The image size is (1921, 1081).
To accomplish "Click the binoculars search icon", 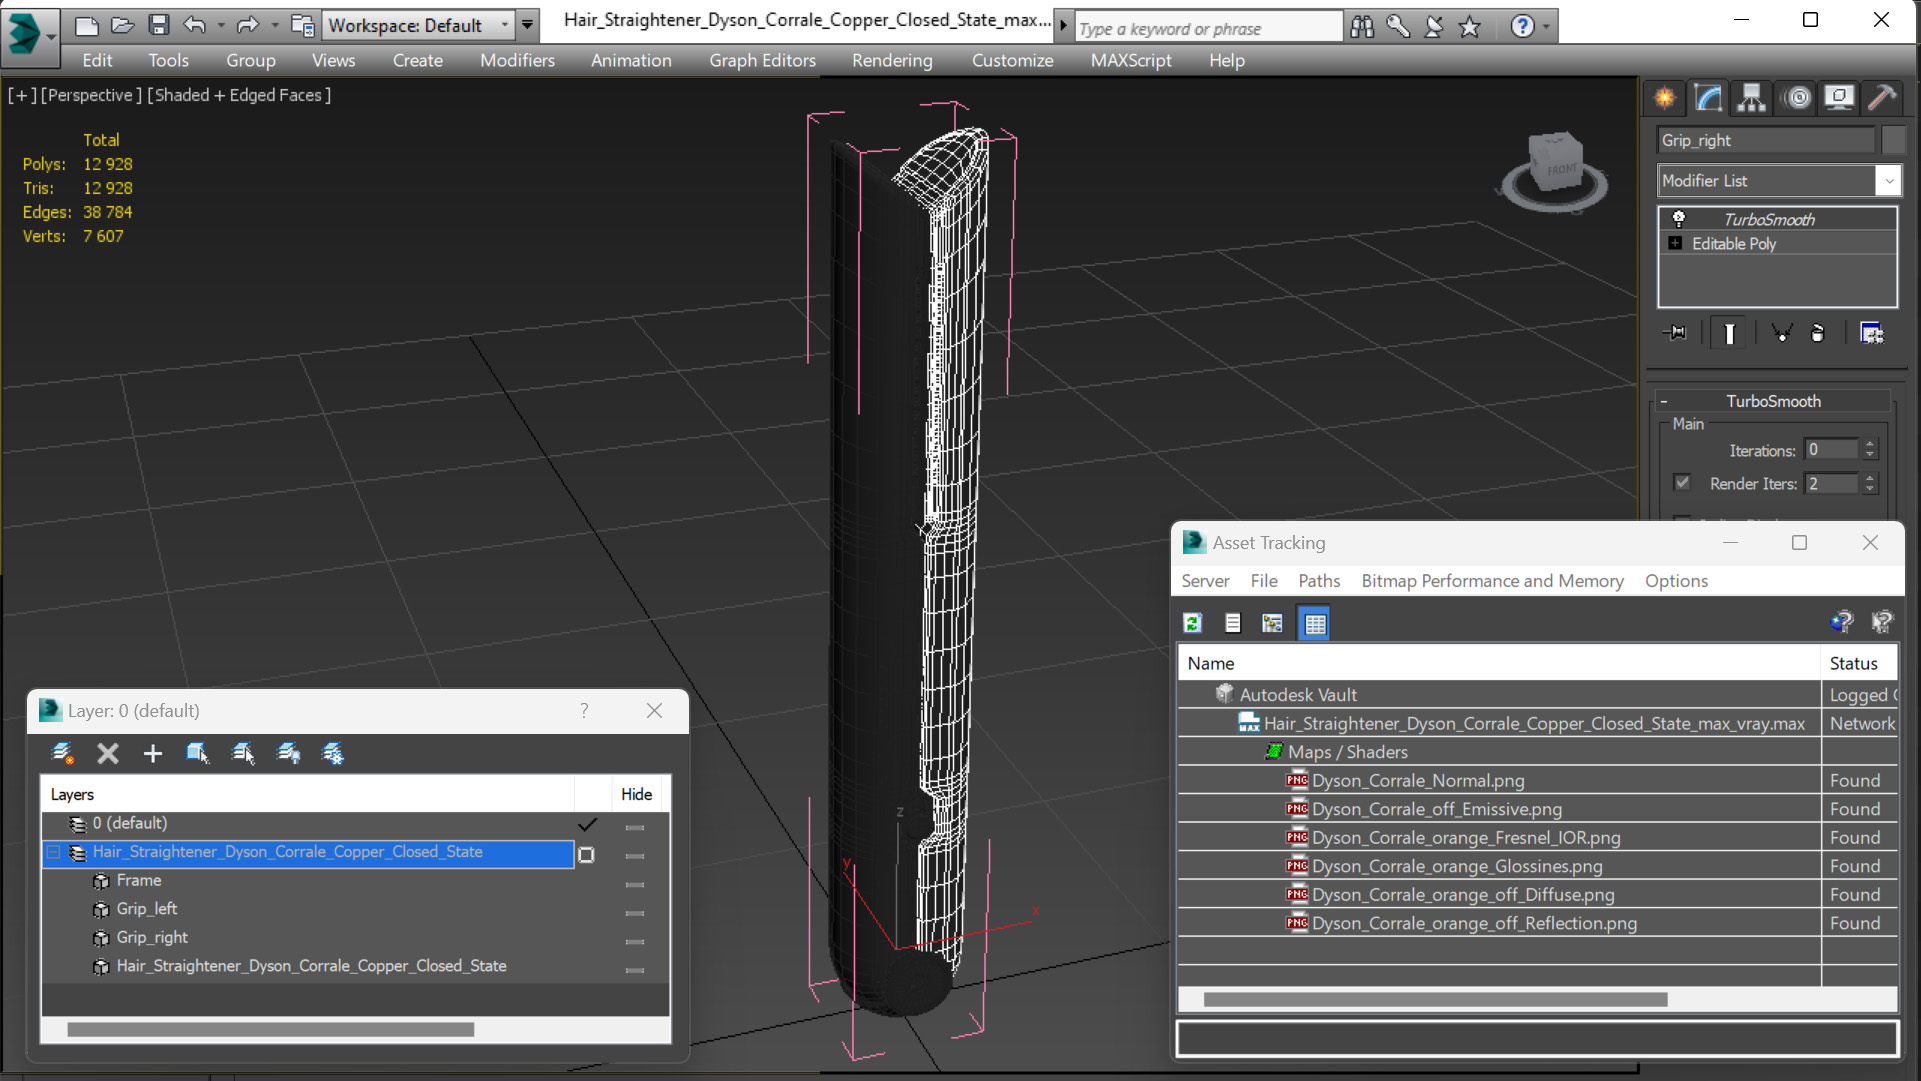I will click(1362, 26).
